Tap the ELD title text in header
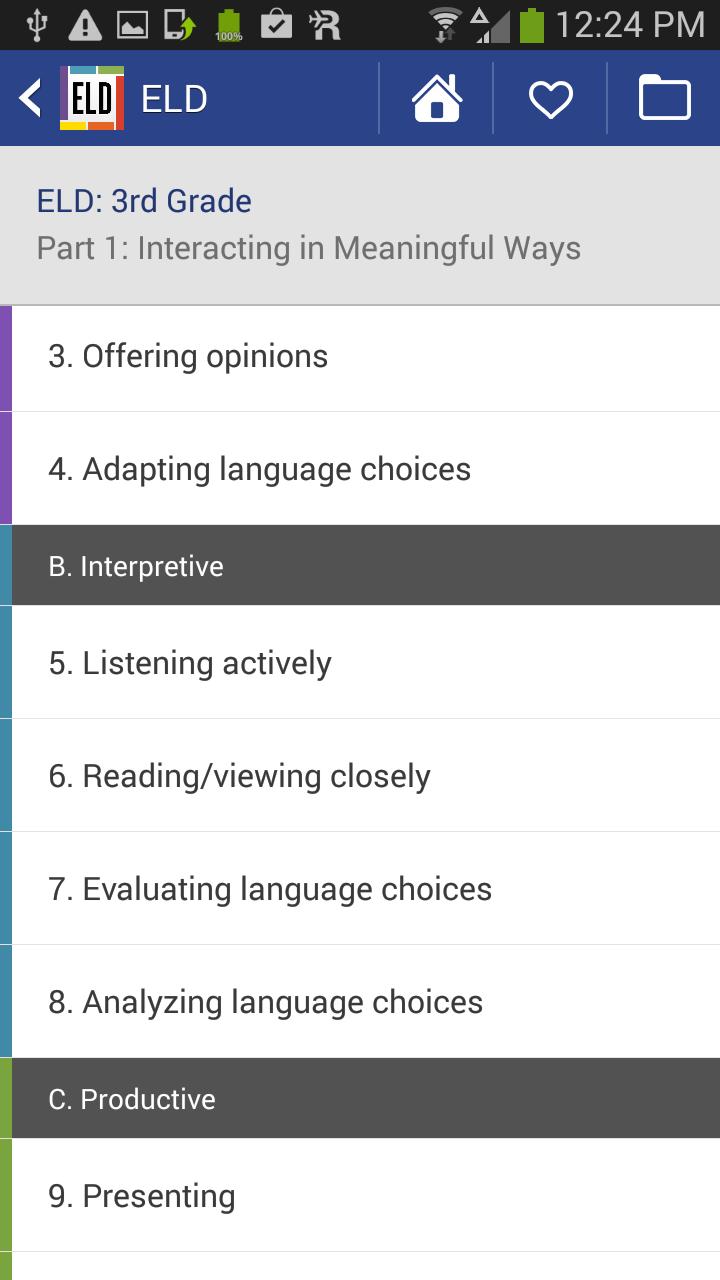Viewport: 720px width, 1280px height. (174, 99)
